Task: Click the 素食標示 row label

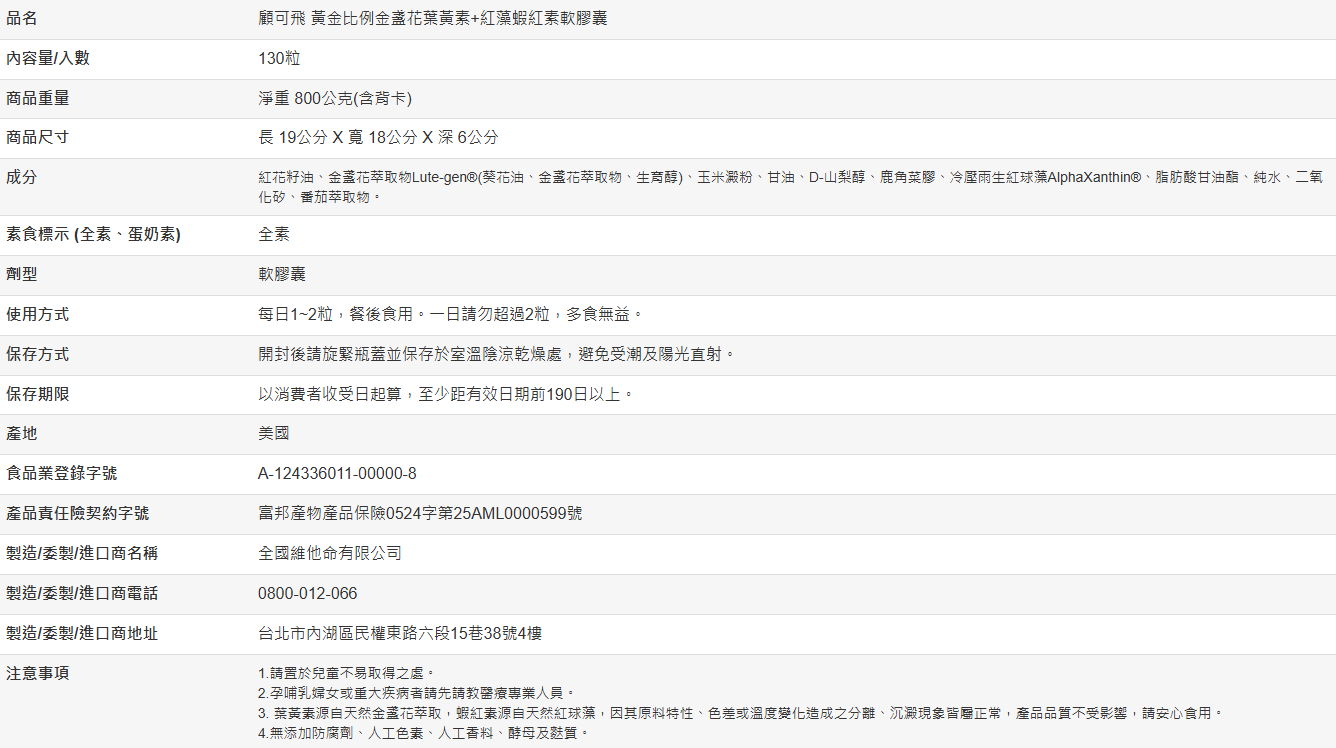Action: [x=93, y=235]
